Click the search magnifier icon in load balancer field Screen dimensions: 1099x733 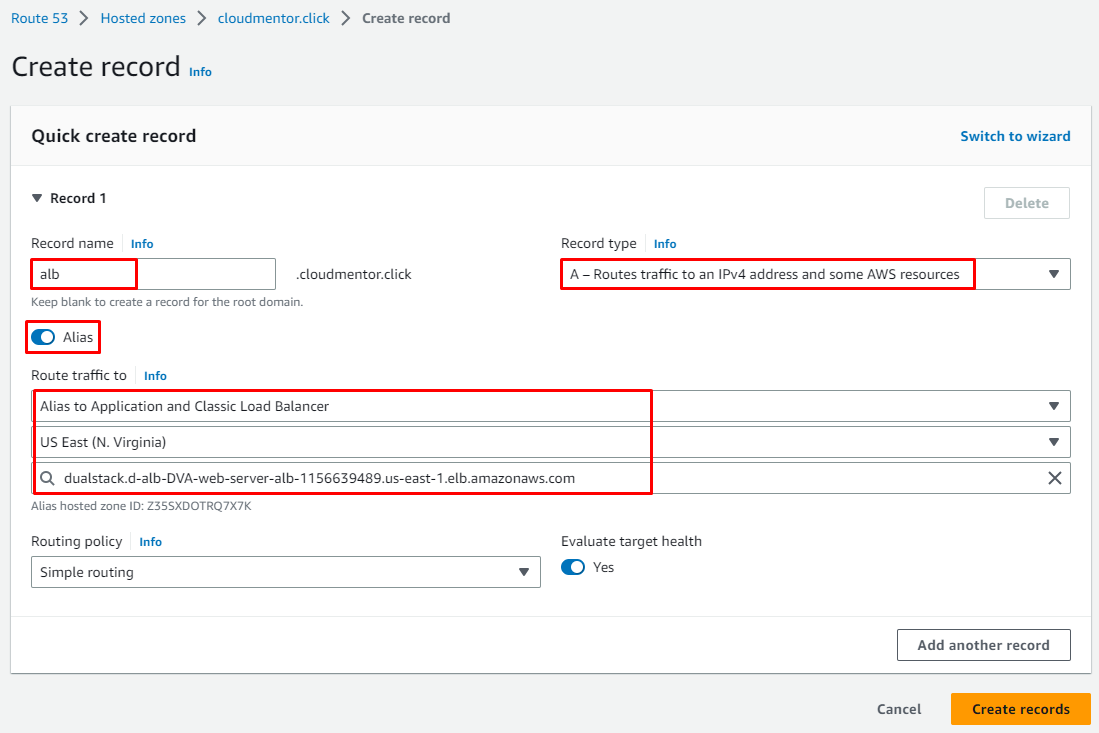tap(47, 478)
